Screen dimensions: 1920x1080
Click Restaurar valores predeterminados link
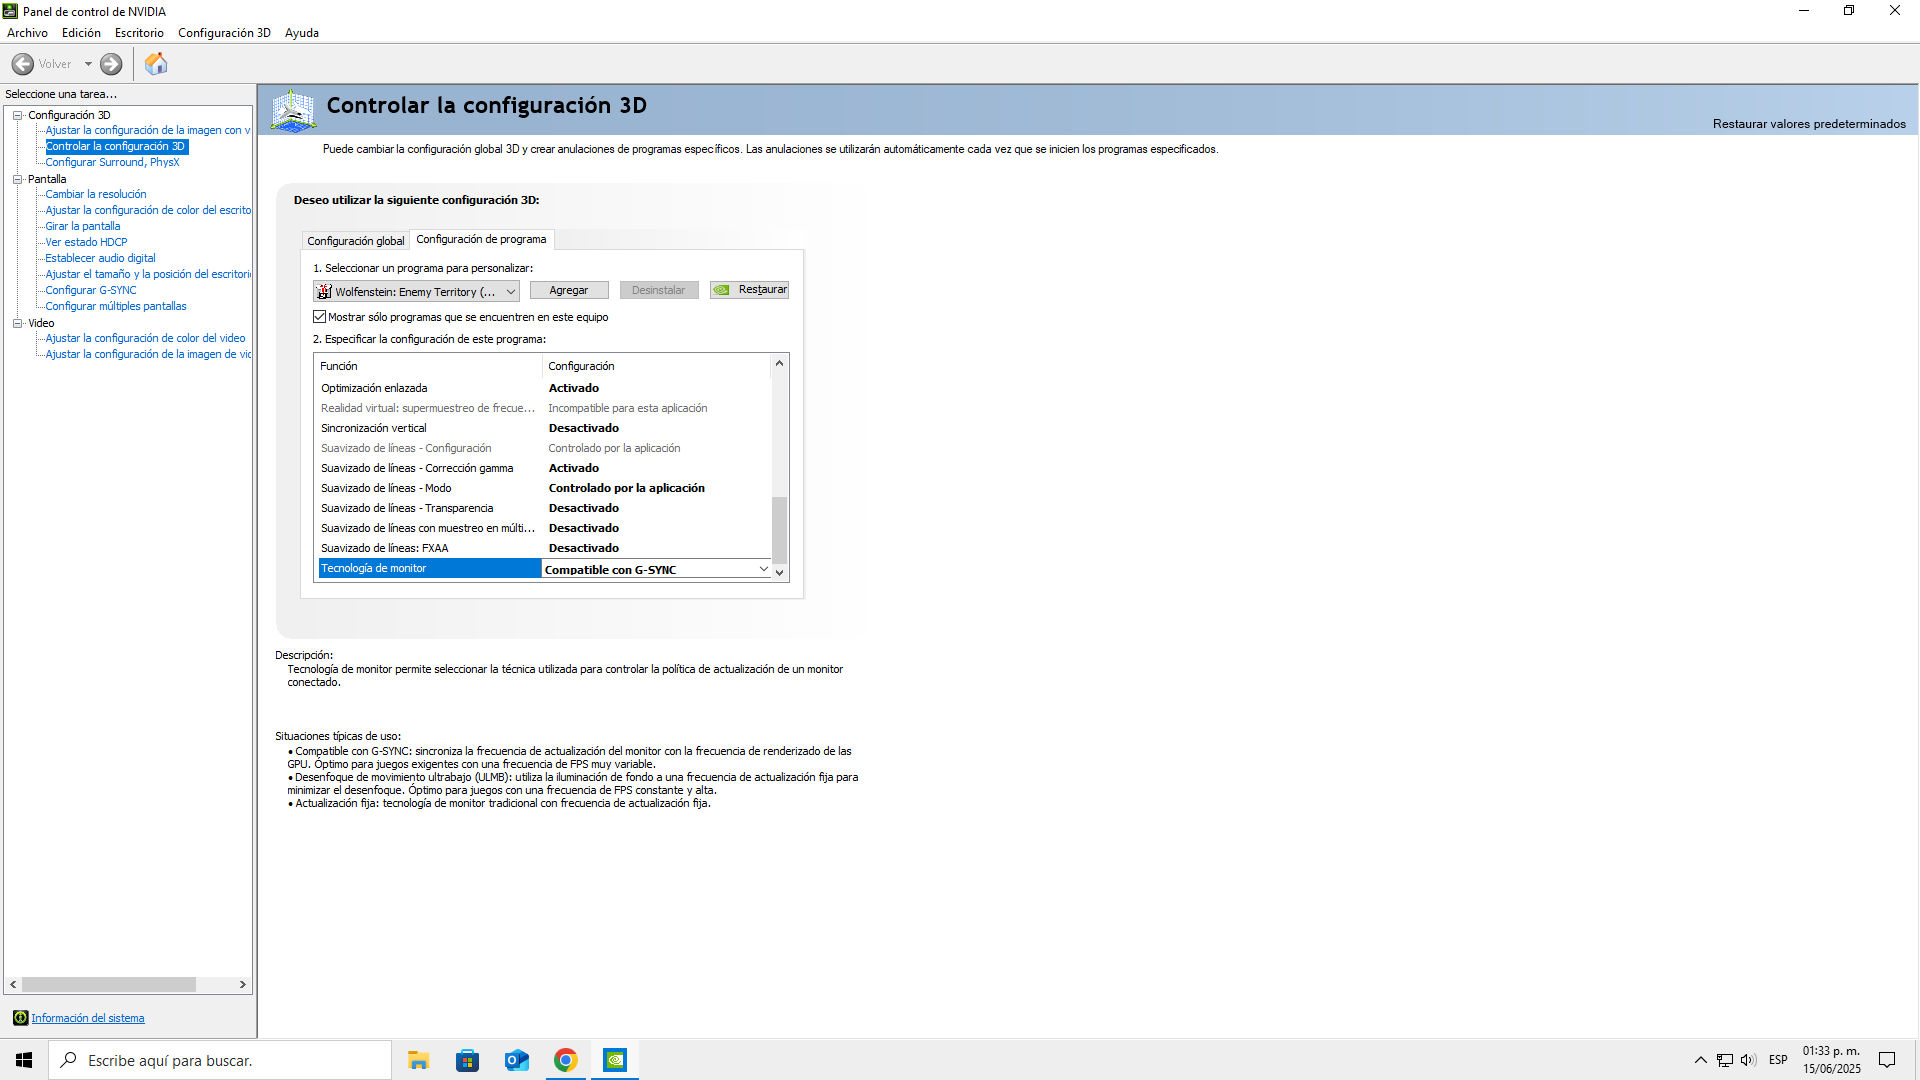(1809, 124)
